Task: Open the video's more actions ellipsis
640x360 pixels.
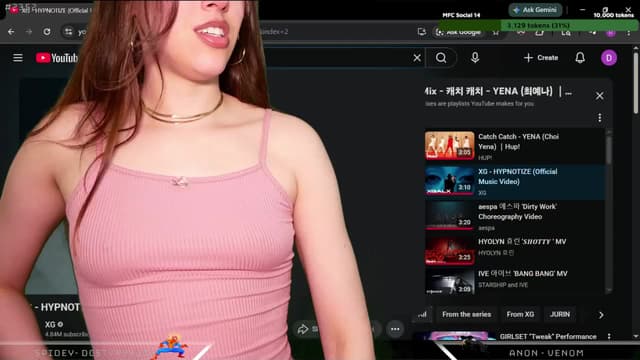Action: (x=395, y=329)
